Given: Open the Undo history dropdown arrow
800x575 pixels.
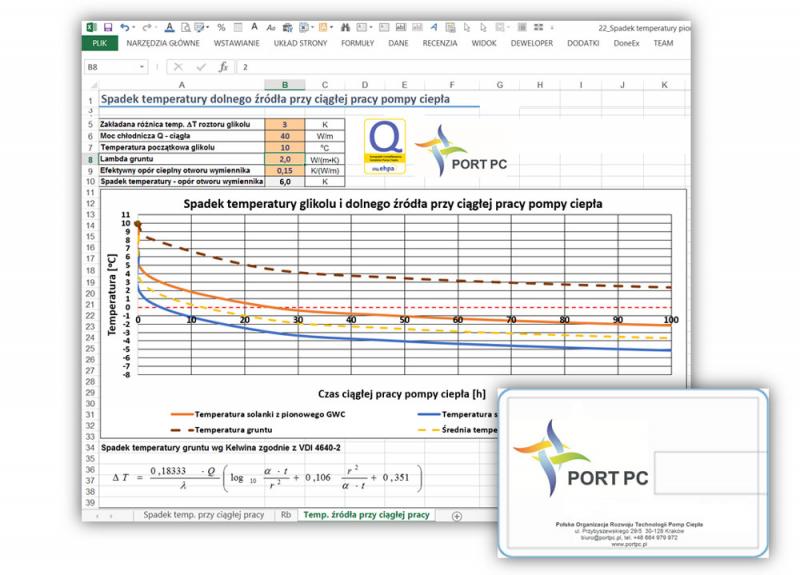Looking at the screenshot, I should (x=134, y=27).
